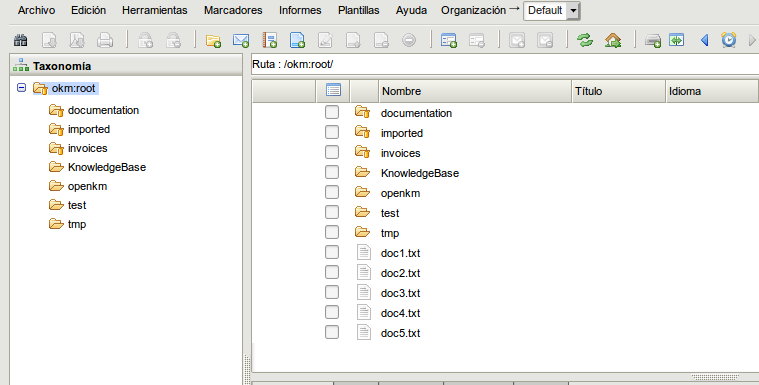Tick the checkbox for the invoices folder
The width and height of the screenshot is (759, 385).
[x=332, y=152]
